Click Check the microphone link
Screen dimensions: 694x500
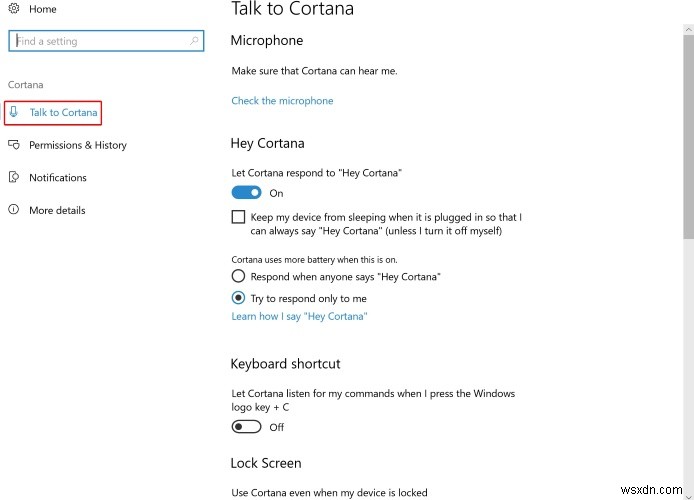pyautogui.click(x=282, y=101)
